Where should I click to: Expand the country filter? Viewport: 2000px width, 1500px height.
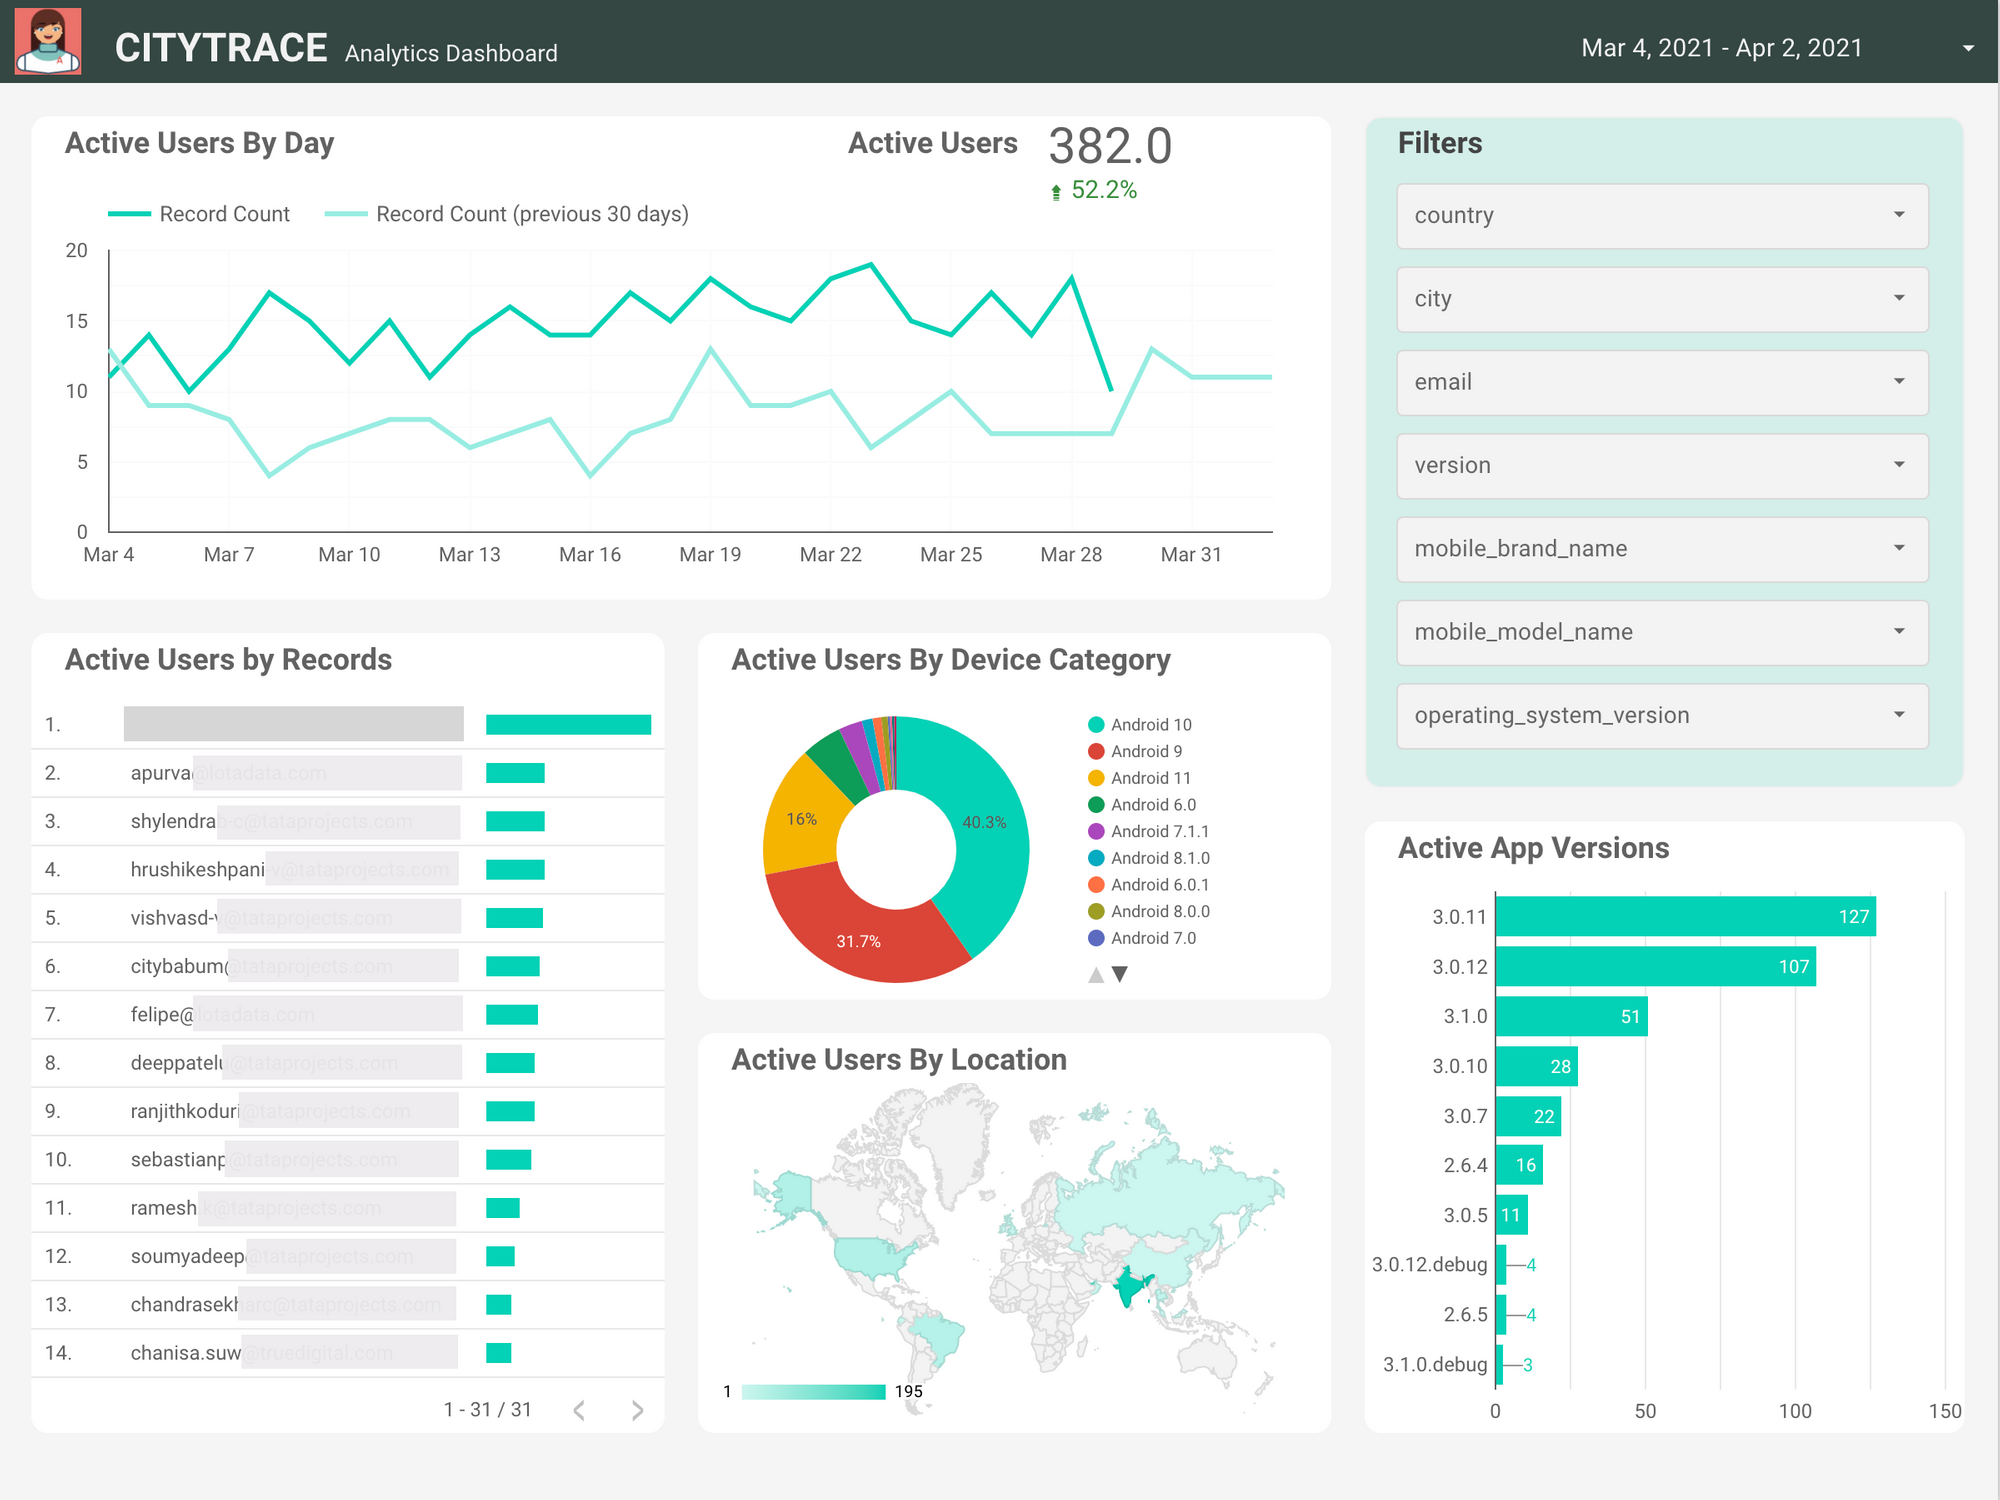tap(1662, 216)
